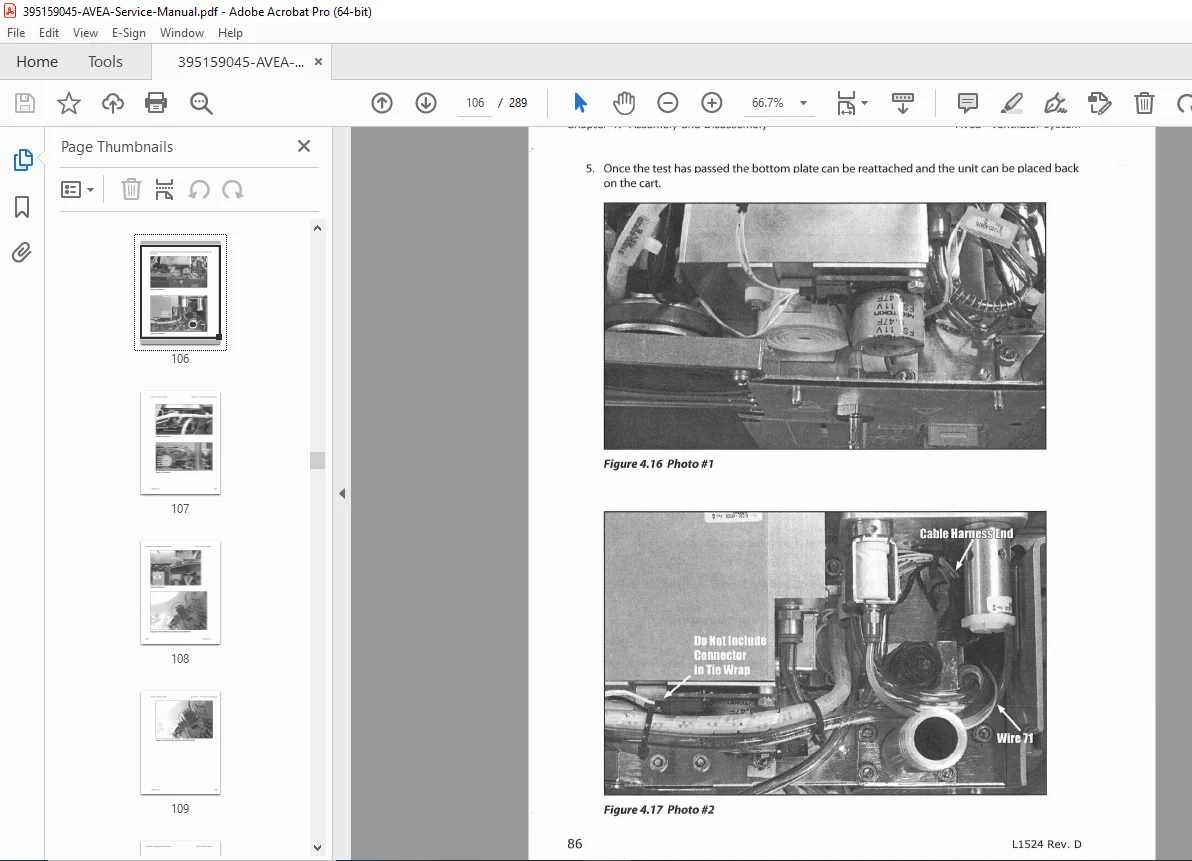Screen dimensions: 1192x861
Task: Click the page number input field
Action: pyautogui.click(x=475, y=103)
